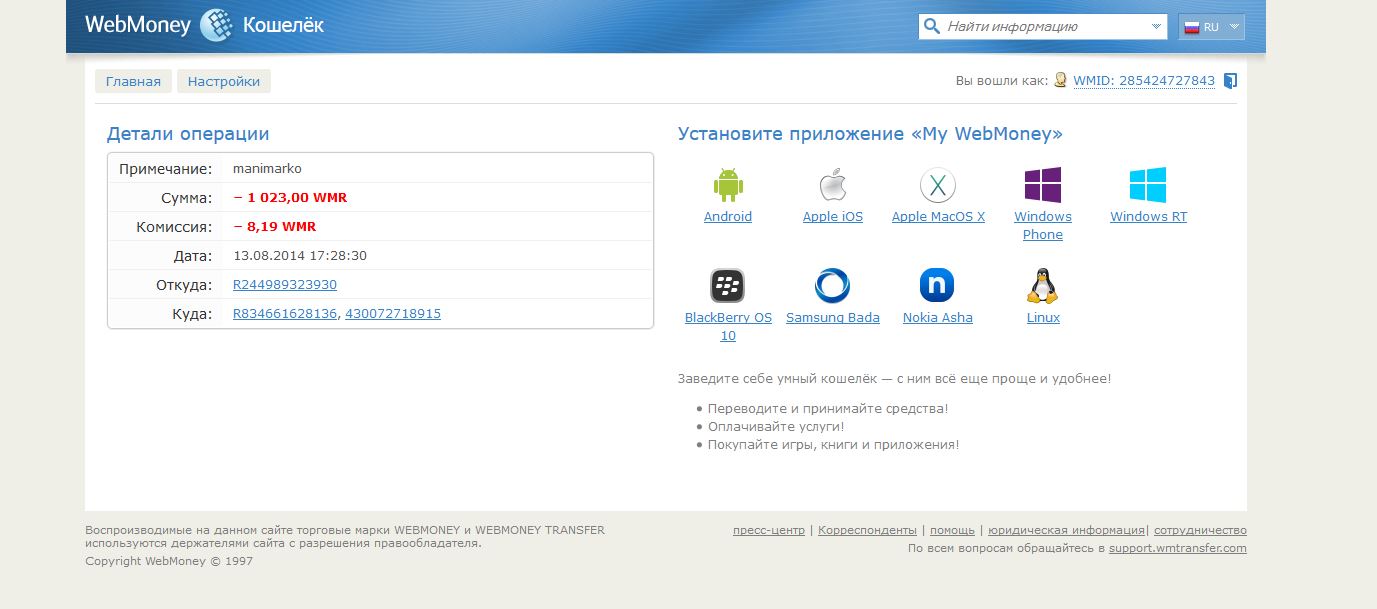This screenshot has width=1377, height=609.
Task: Click the Windows Phone text link
Action: click(1043, 226)
